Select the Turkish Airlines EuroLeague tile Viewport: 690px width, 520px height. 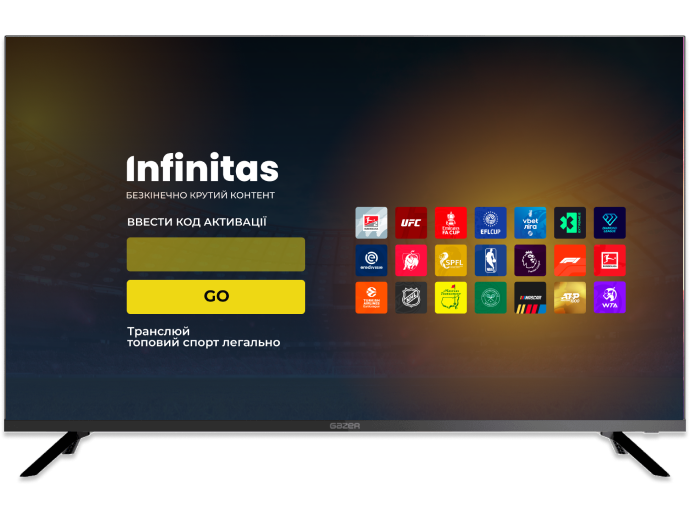pyautogui.click(x=371, y=297)
